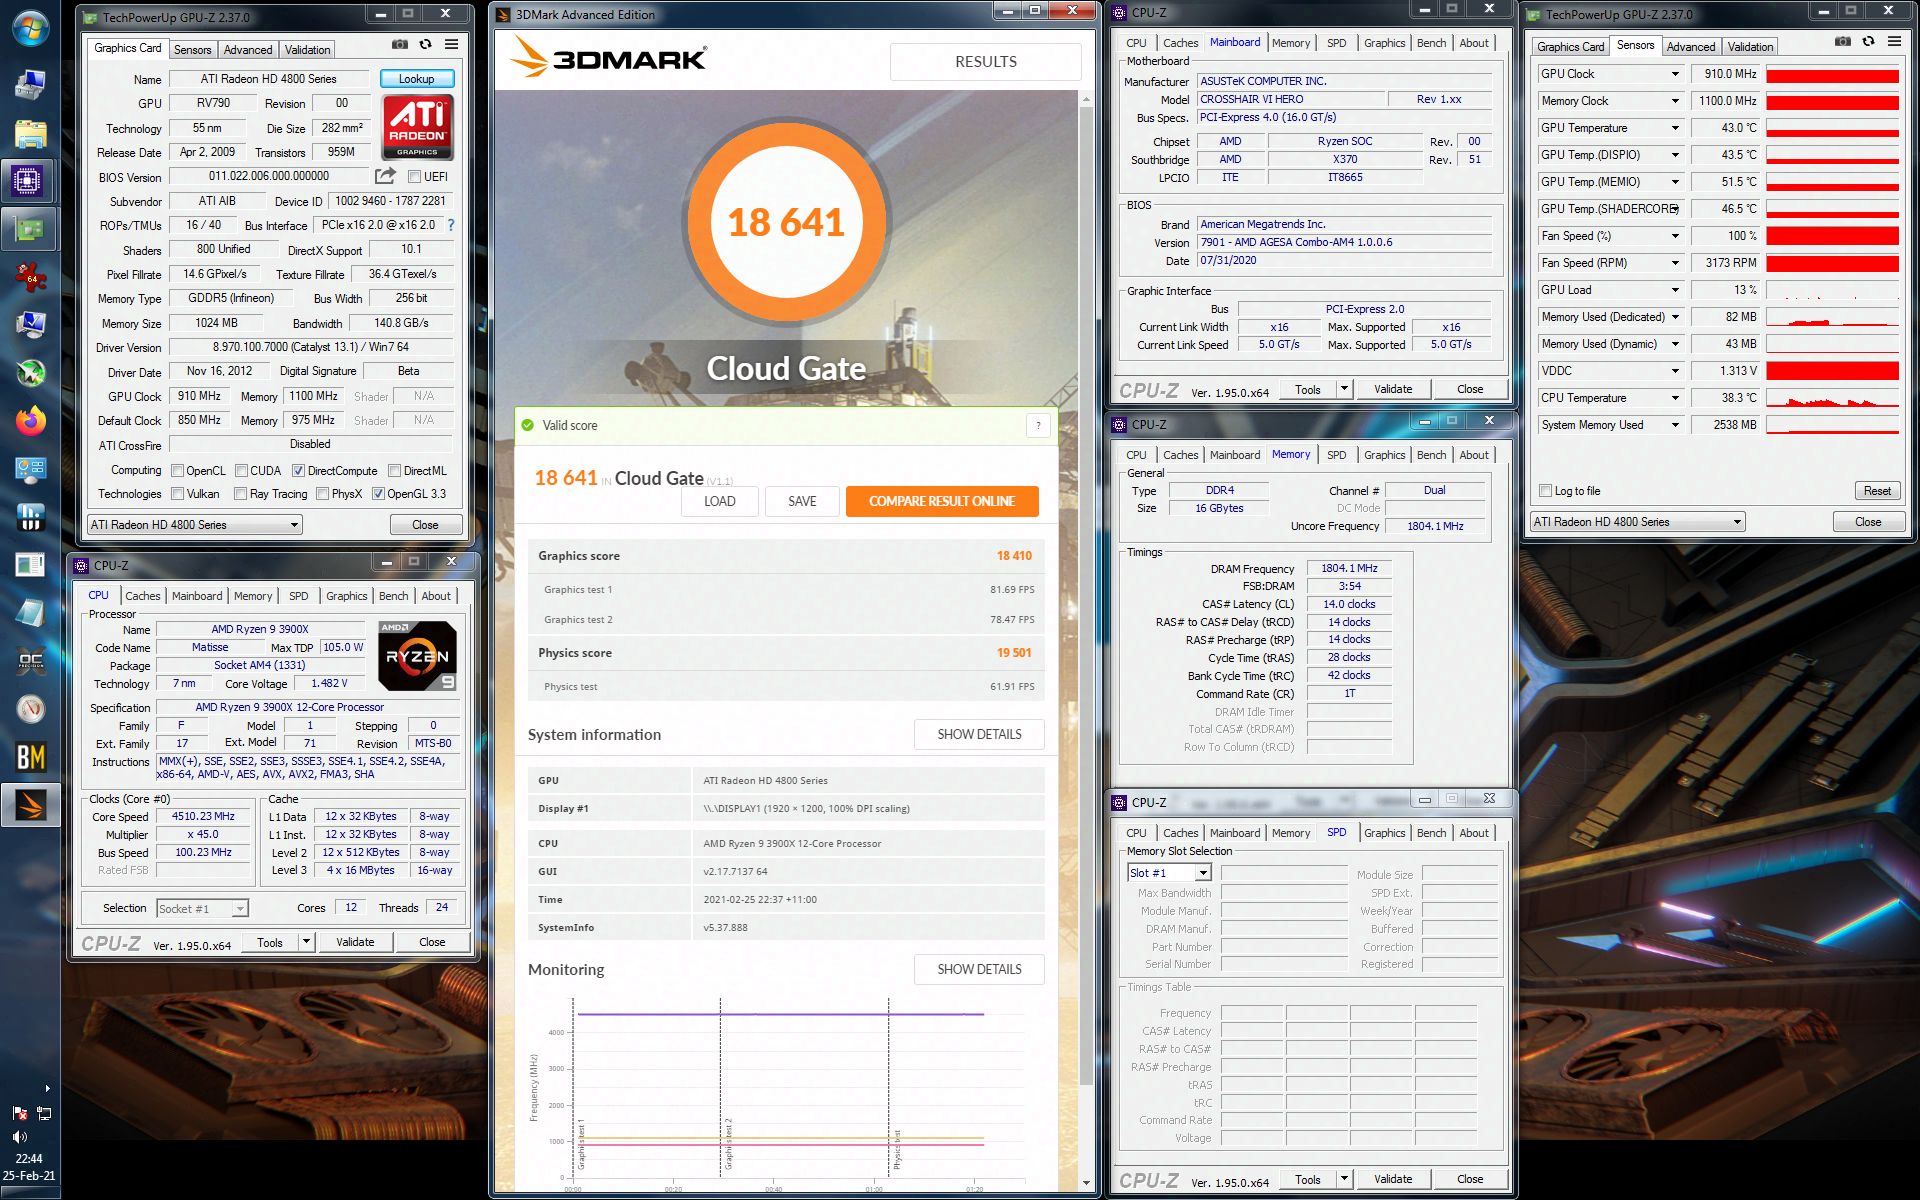
Task: Click the 3DMark logo in header
Action: pyautogui.click(x=608, y=59)
